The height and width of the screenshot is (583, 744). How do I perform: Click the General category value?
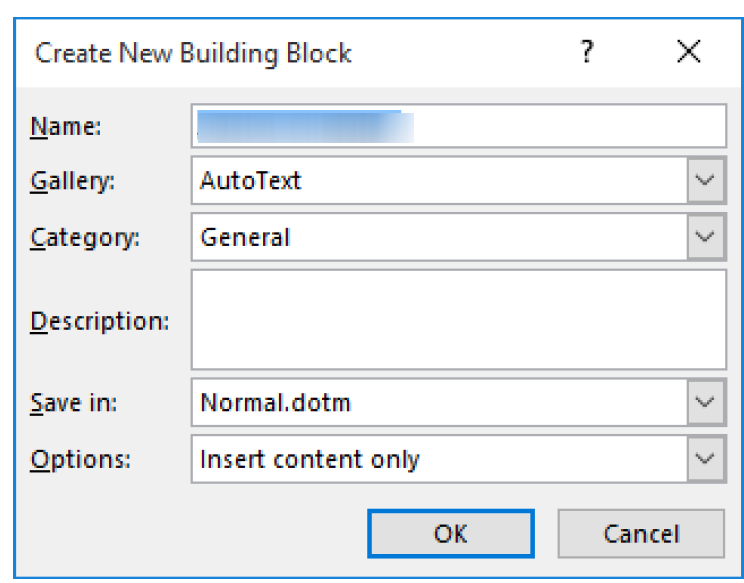pyautogui.click(x=245, y=237)
